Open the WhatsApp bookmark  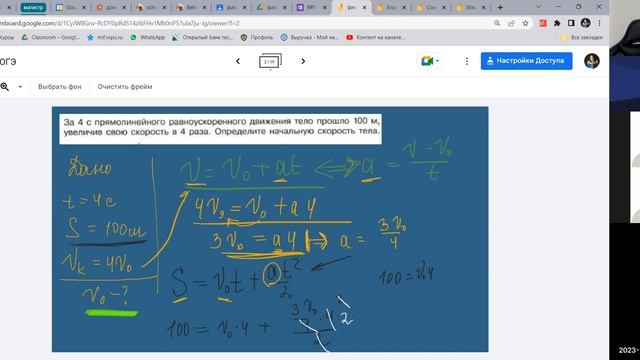click(x=148, y=37)
